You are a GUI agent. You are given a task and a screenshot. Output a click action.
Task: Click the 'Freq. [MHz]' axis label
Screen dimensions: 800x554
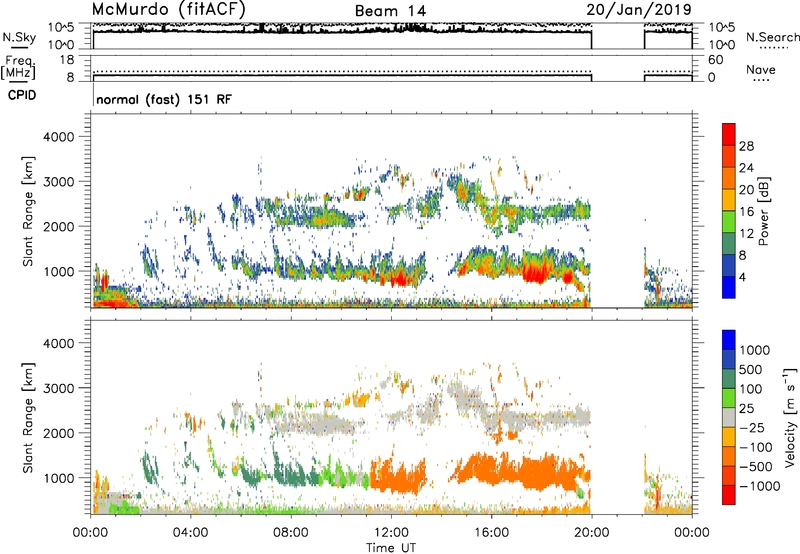[18, 67]
